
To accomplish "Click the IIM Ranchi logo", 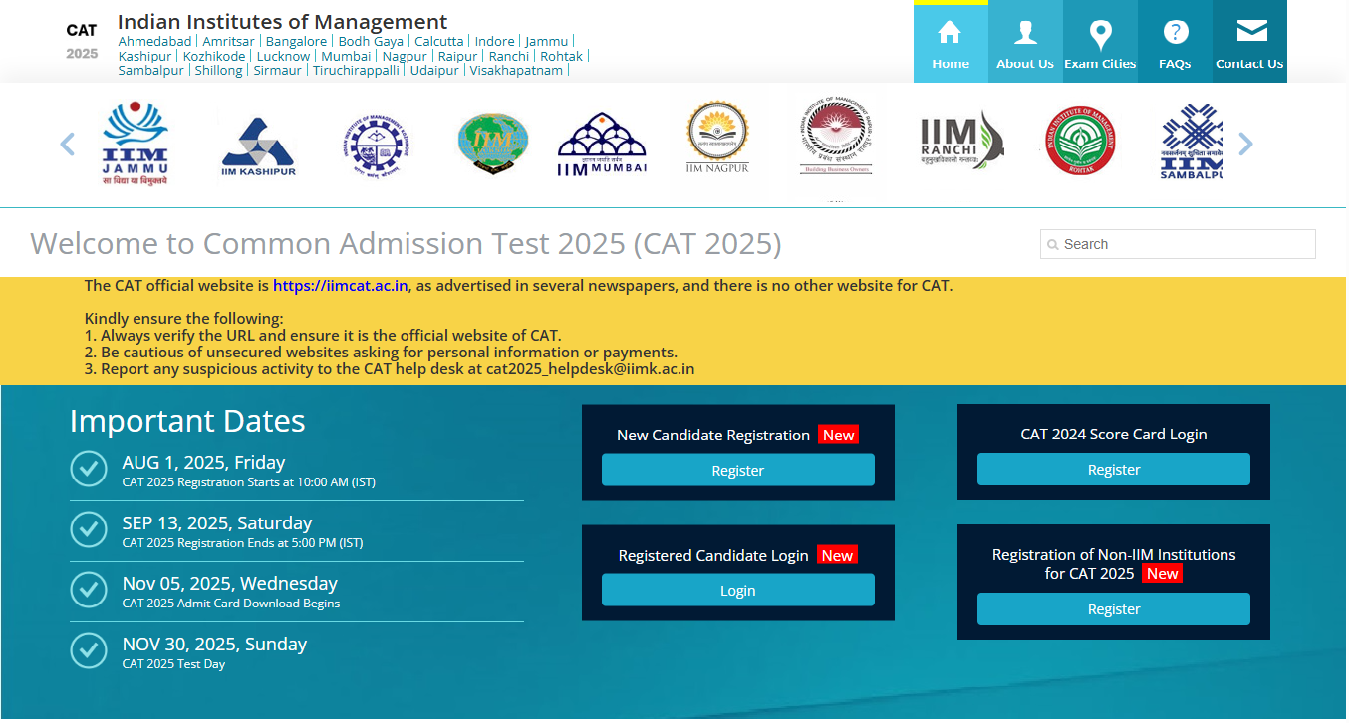I will (x=961, y=140).
